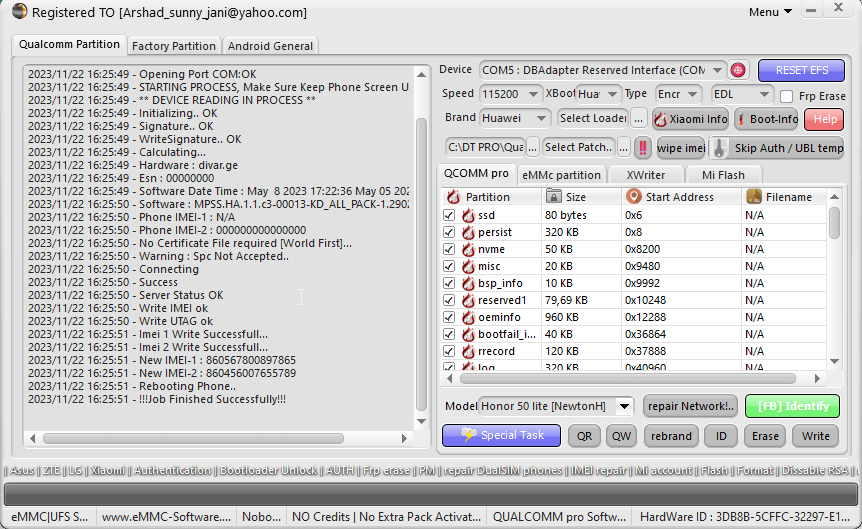Click the Write button
862x529 pixels.
815,436
